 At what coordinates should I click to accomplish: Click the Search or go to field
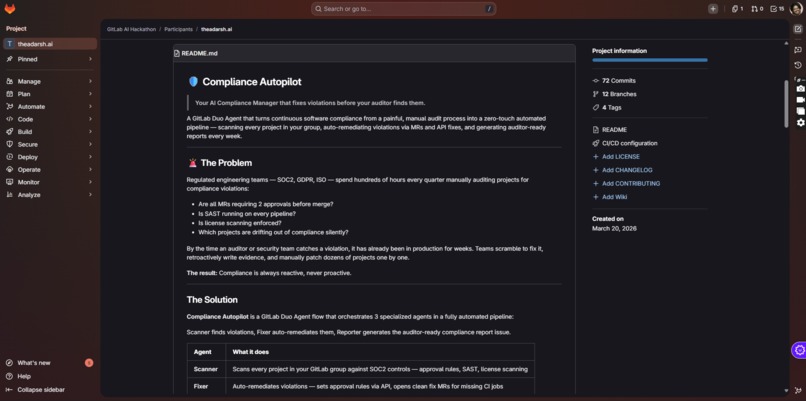point(404,9)
